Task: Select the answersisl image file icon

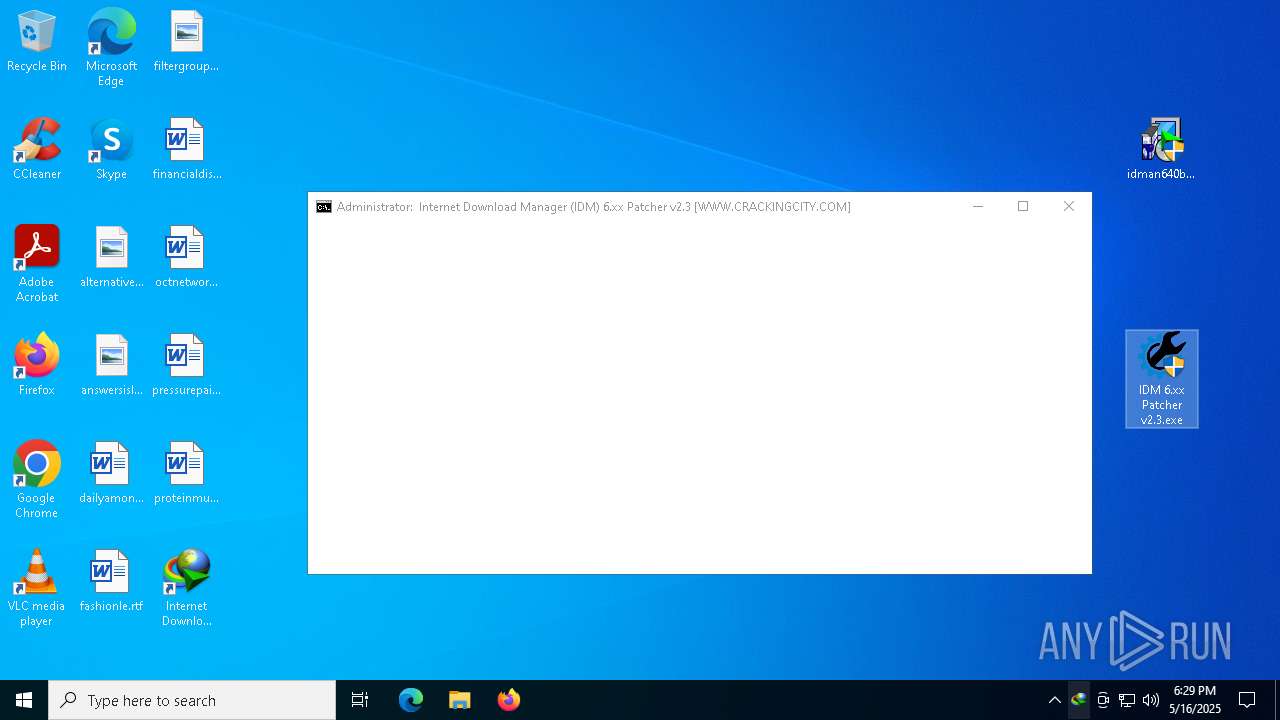Action: 111,365
